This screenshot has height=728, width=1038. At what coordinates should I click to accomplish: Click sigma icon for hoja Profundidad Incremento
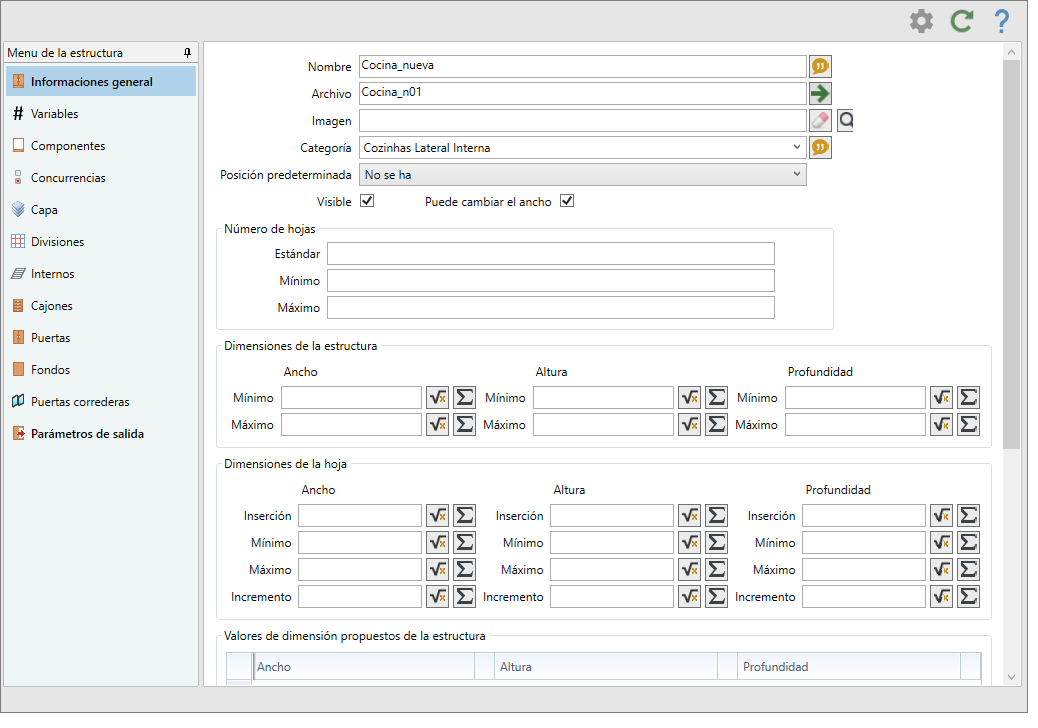(x=968, y=596)
